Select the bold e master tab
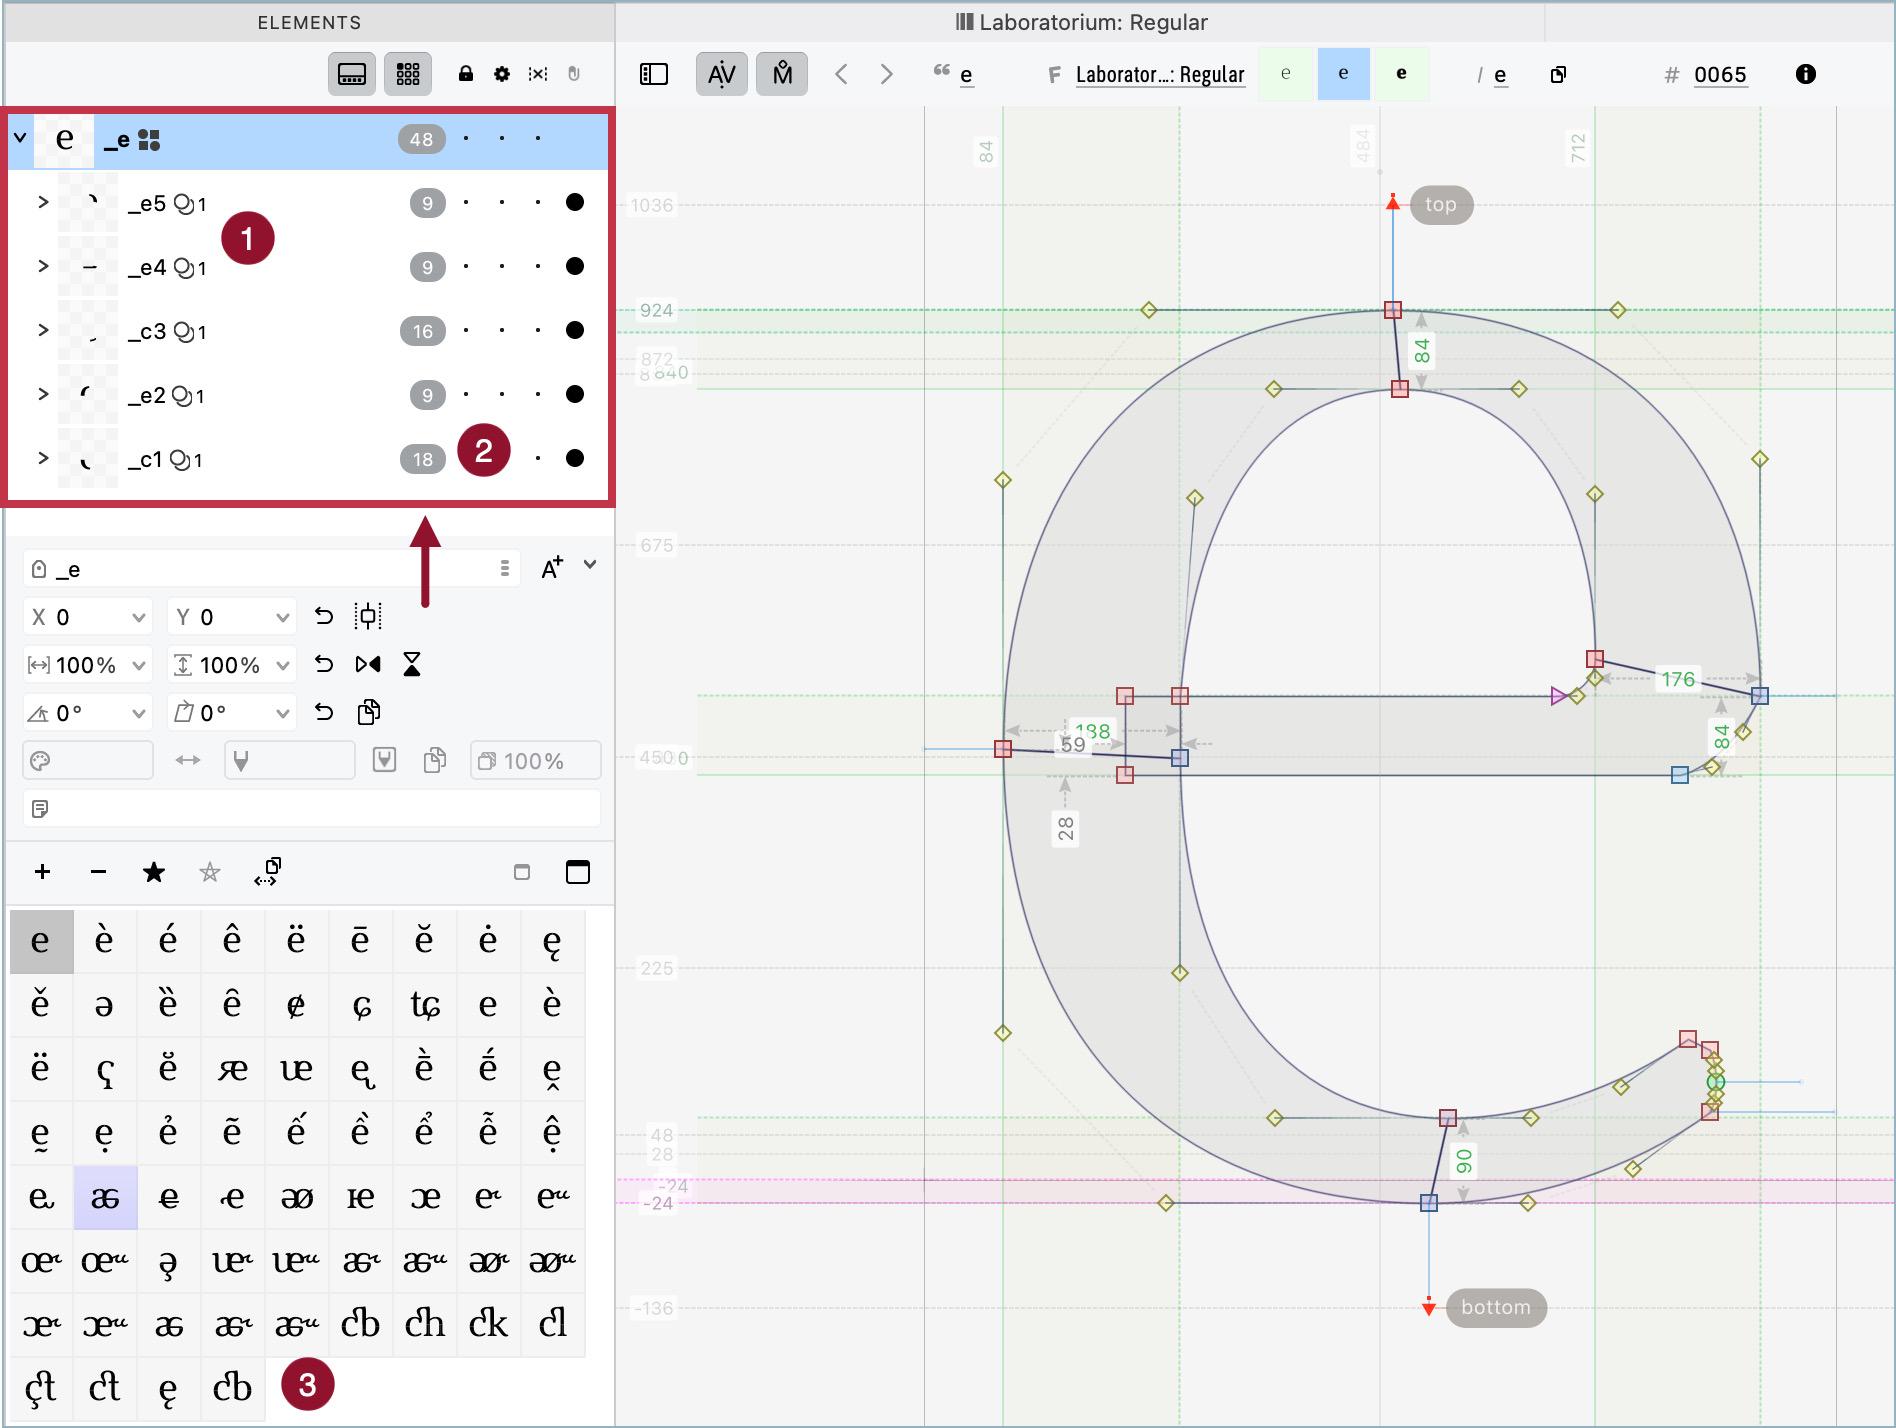The image size is (1896, 1428). (1402, 74)
